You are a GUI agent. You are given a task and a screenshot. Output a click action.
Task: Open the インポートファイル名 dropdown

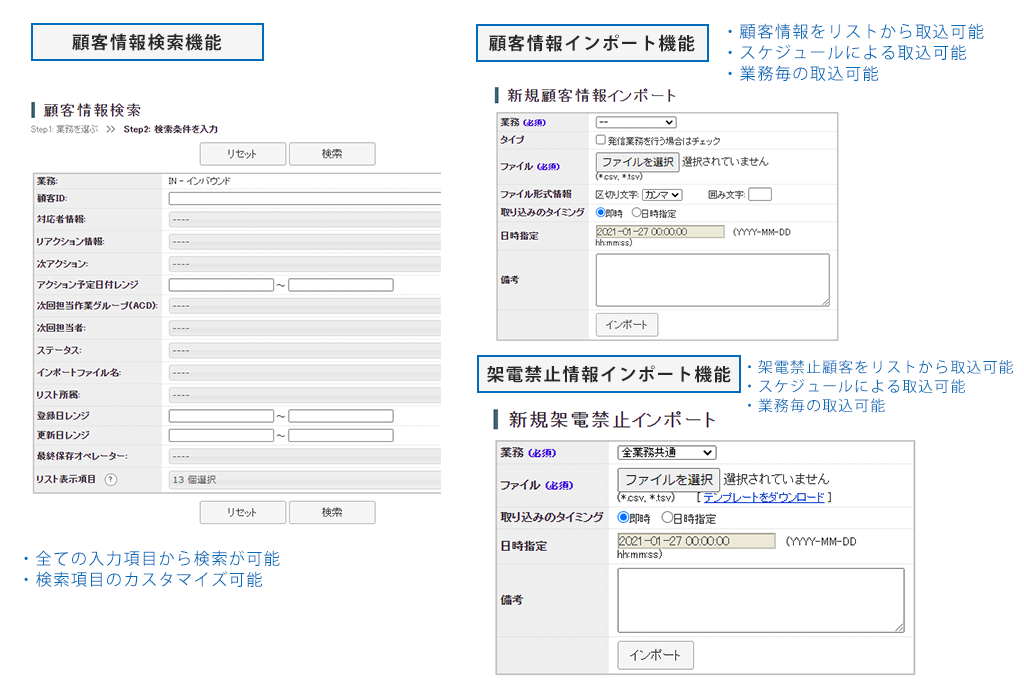pyautogui.click(x=304, y=372)
